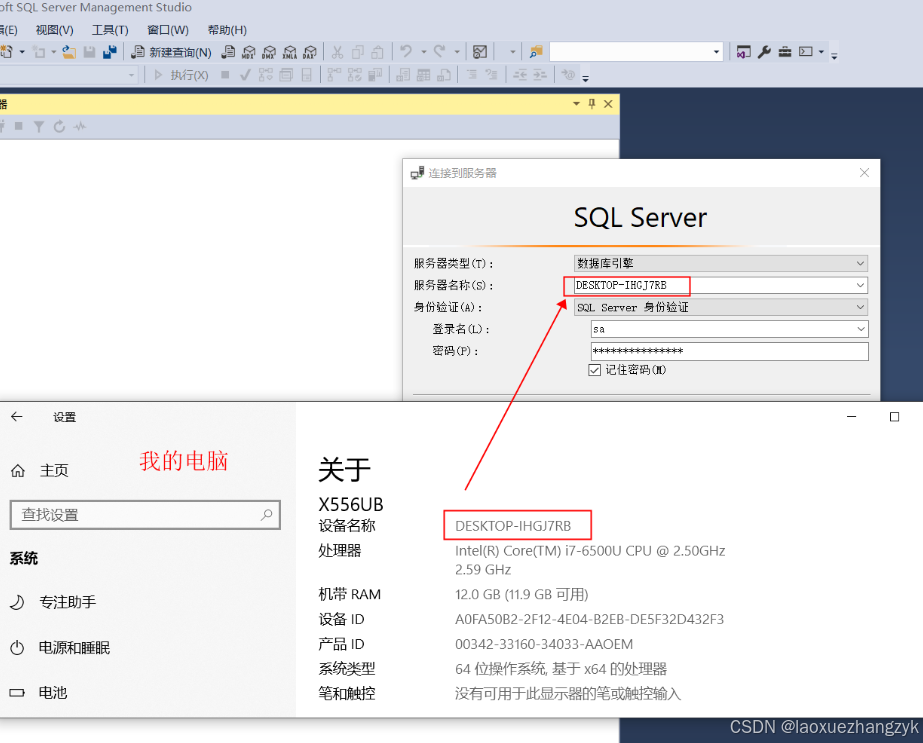
Task: Expand the Authentication (身份验证) dropdown
Action: (860, 307)
